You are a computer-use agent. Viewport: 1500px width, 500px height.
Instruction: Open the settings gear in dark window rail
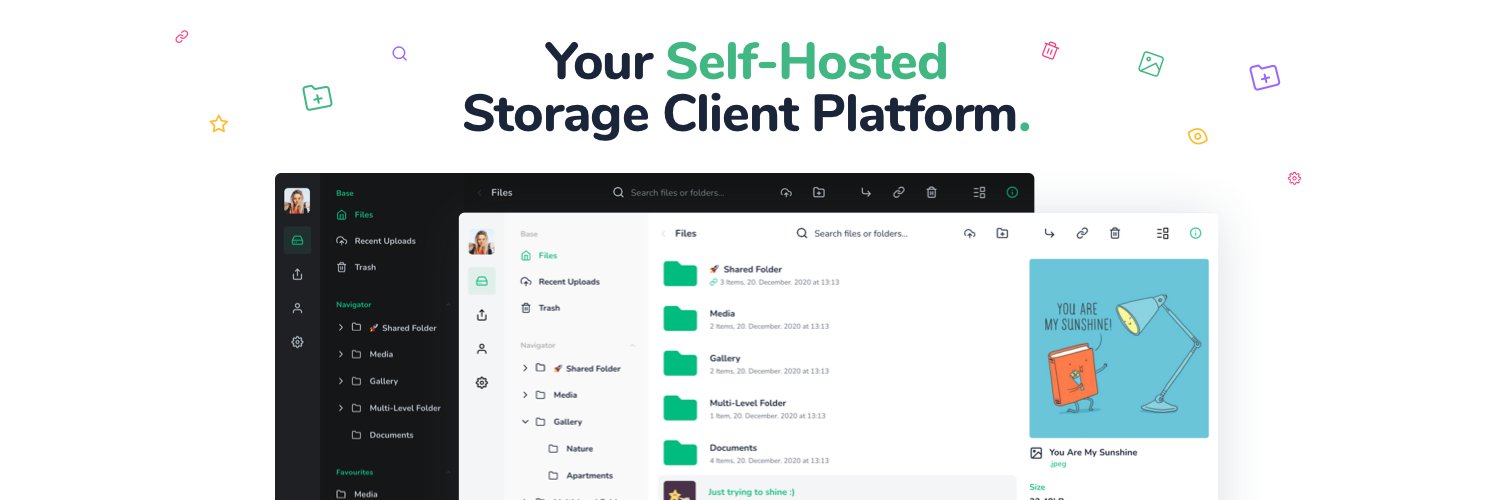point(297,342)
